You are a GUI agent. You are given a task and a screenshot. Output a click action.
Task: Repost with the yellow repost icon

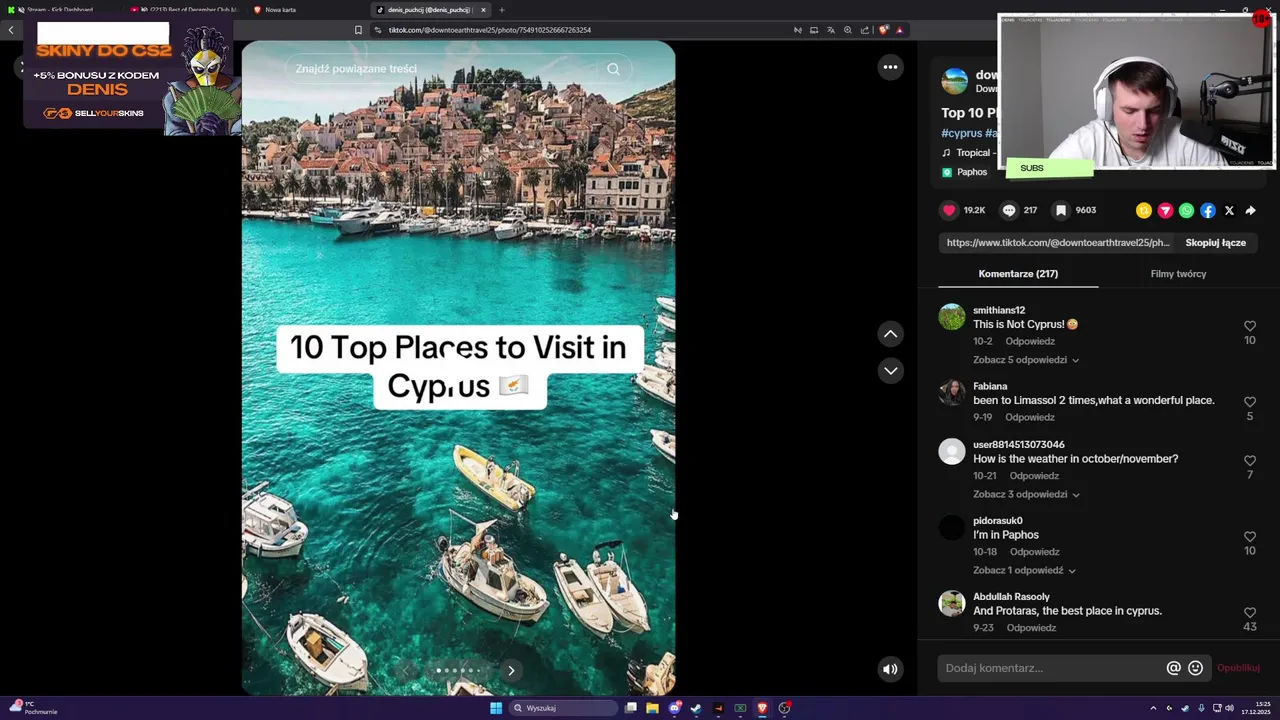1144,210
